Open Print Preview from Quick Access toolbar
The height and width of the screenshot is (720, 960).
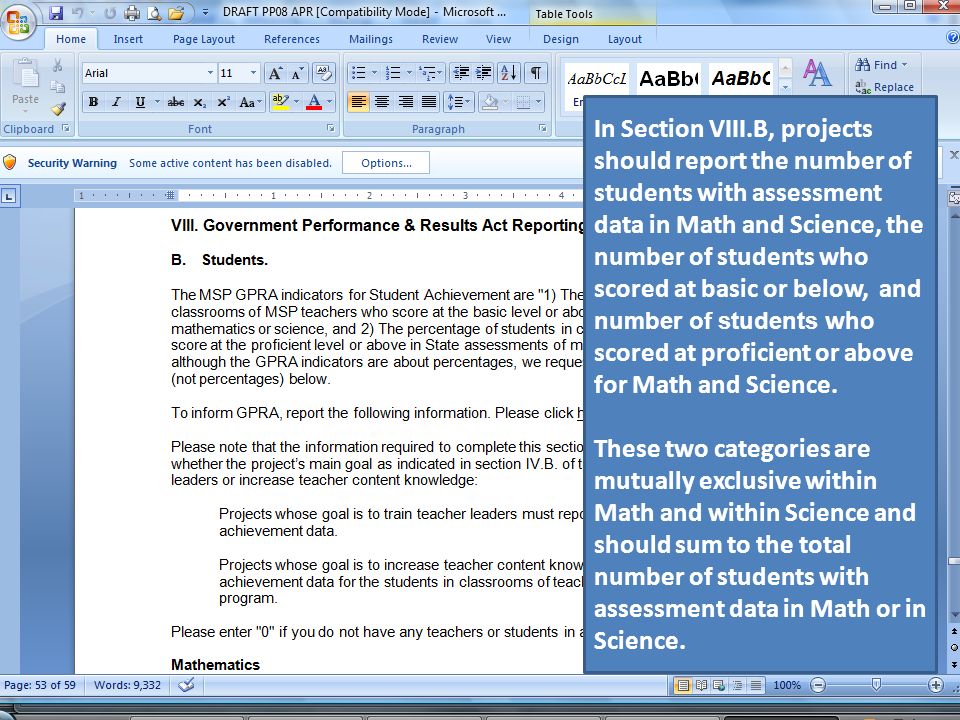tap(154, 12)
